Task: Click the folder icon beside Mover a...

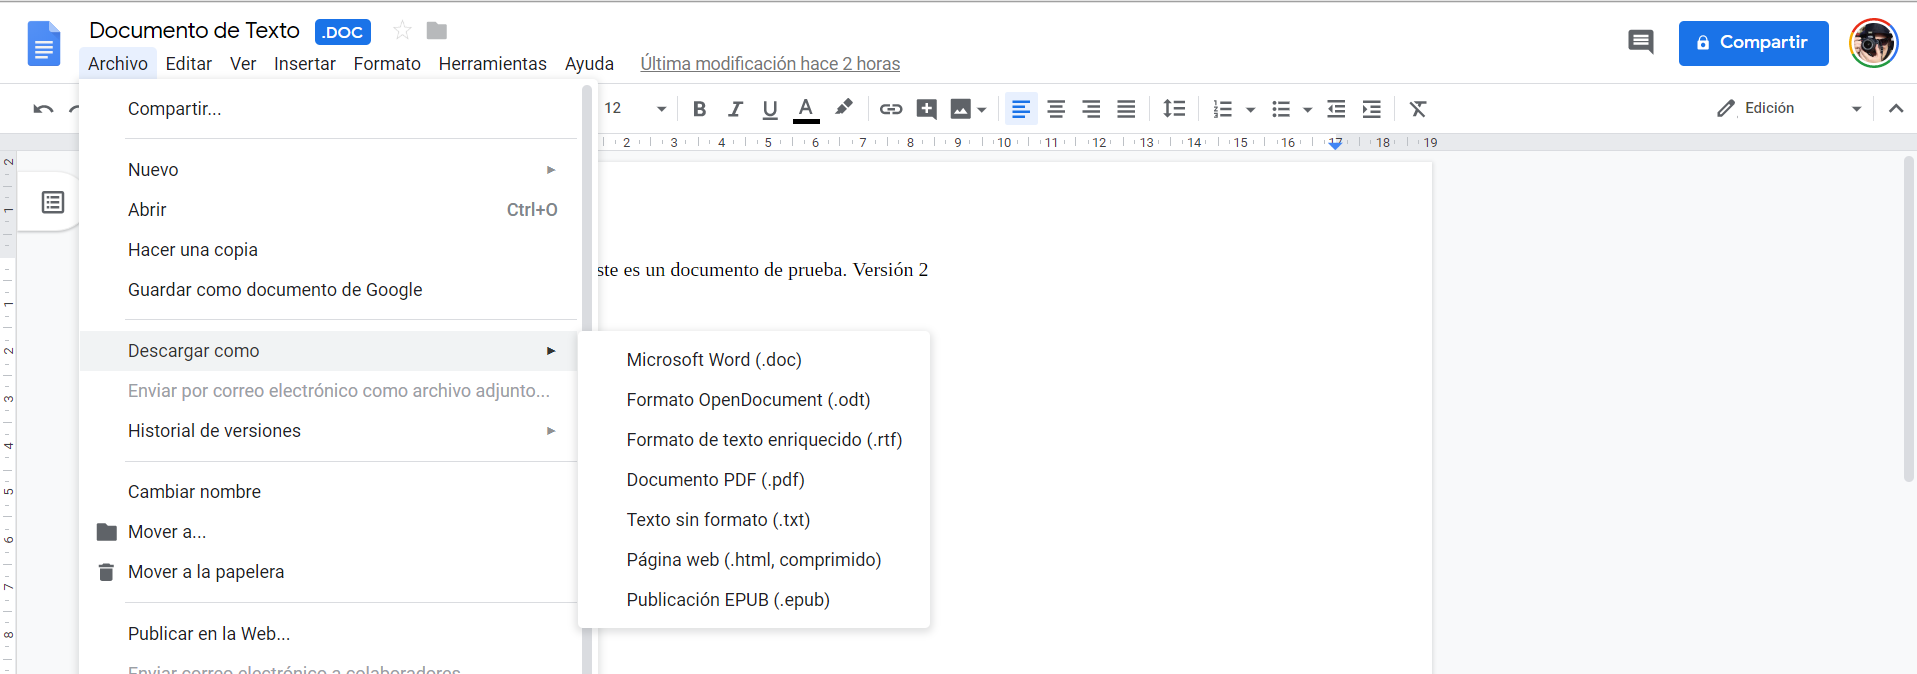Action: coord(106,532)
